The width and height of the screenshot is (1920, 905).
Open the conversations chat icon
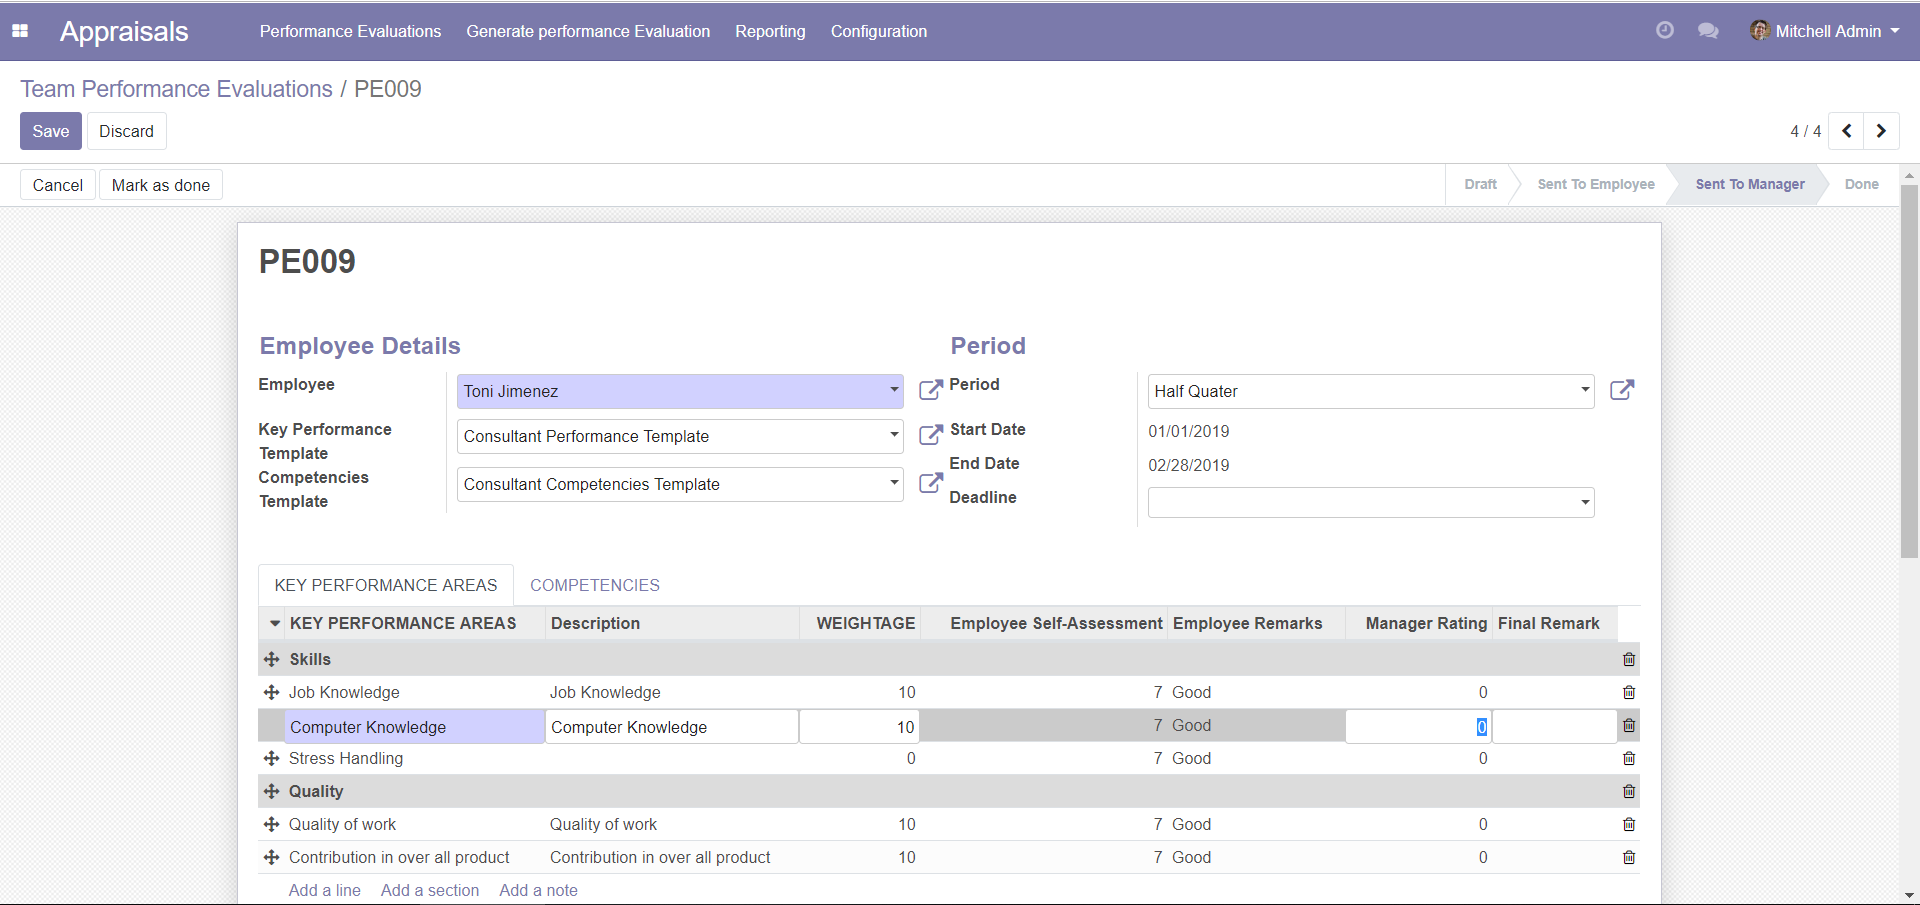[x=1708, y=31]
